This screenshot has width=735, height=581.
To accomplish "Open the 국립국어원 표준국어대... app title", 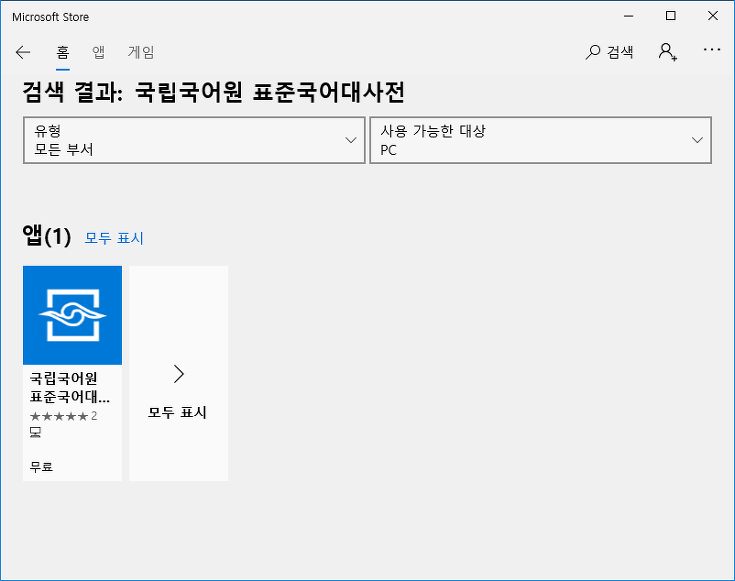I will tap(70, 387).
